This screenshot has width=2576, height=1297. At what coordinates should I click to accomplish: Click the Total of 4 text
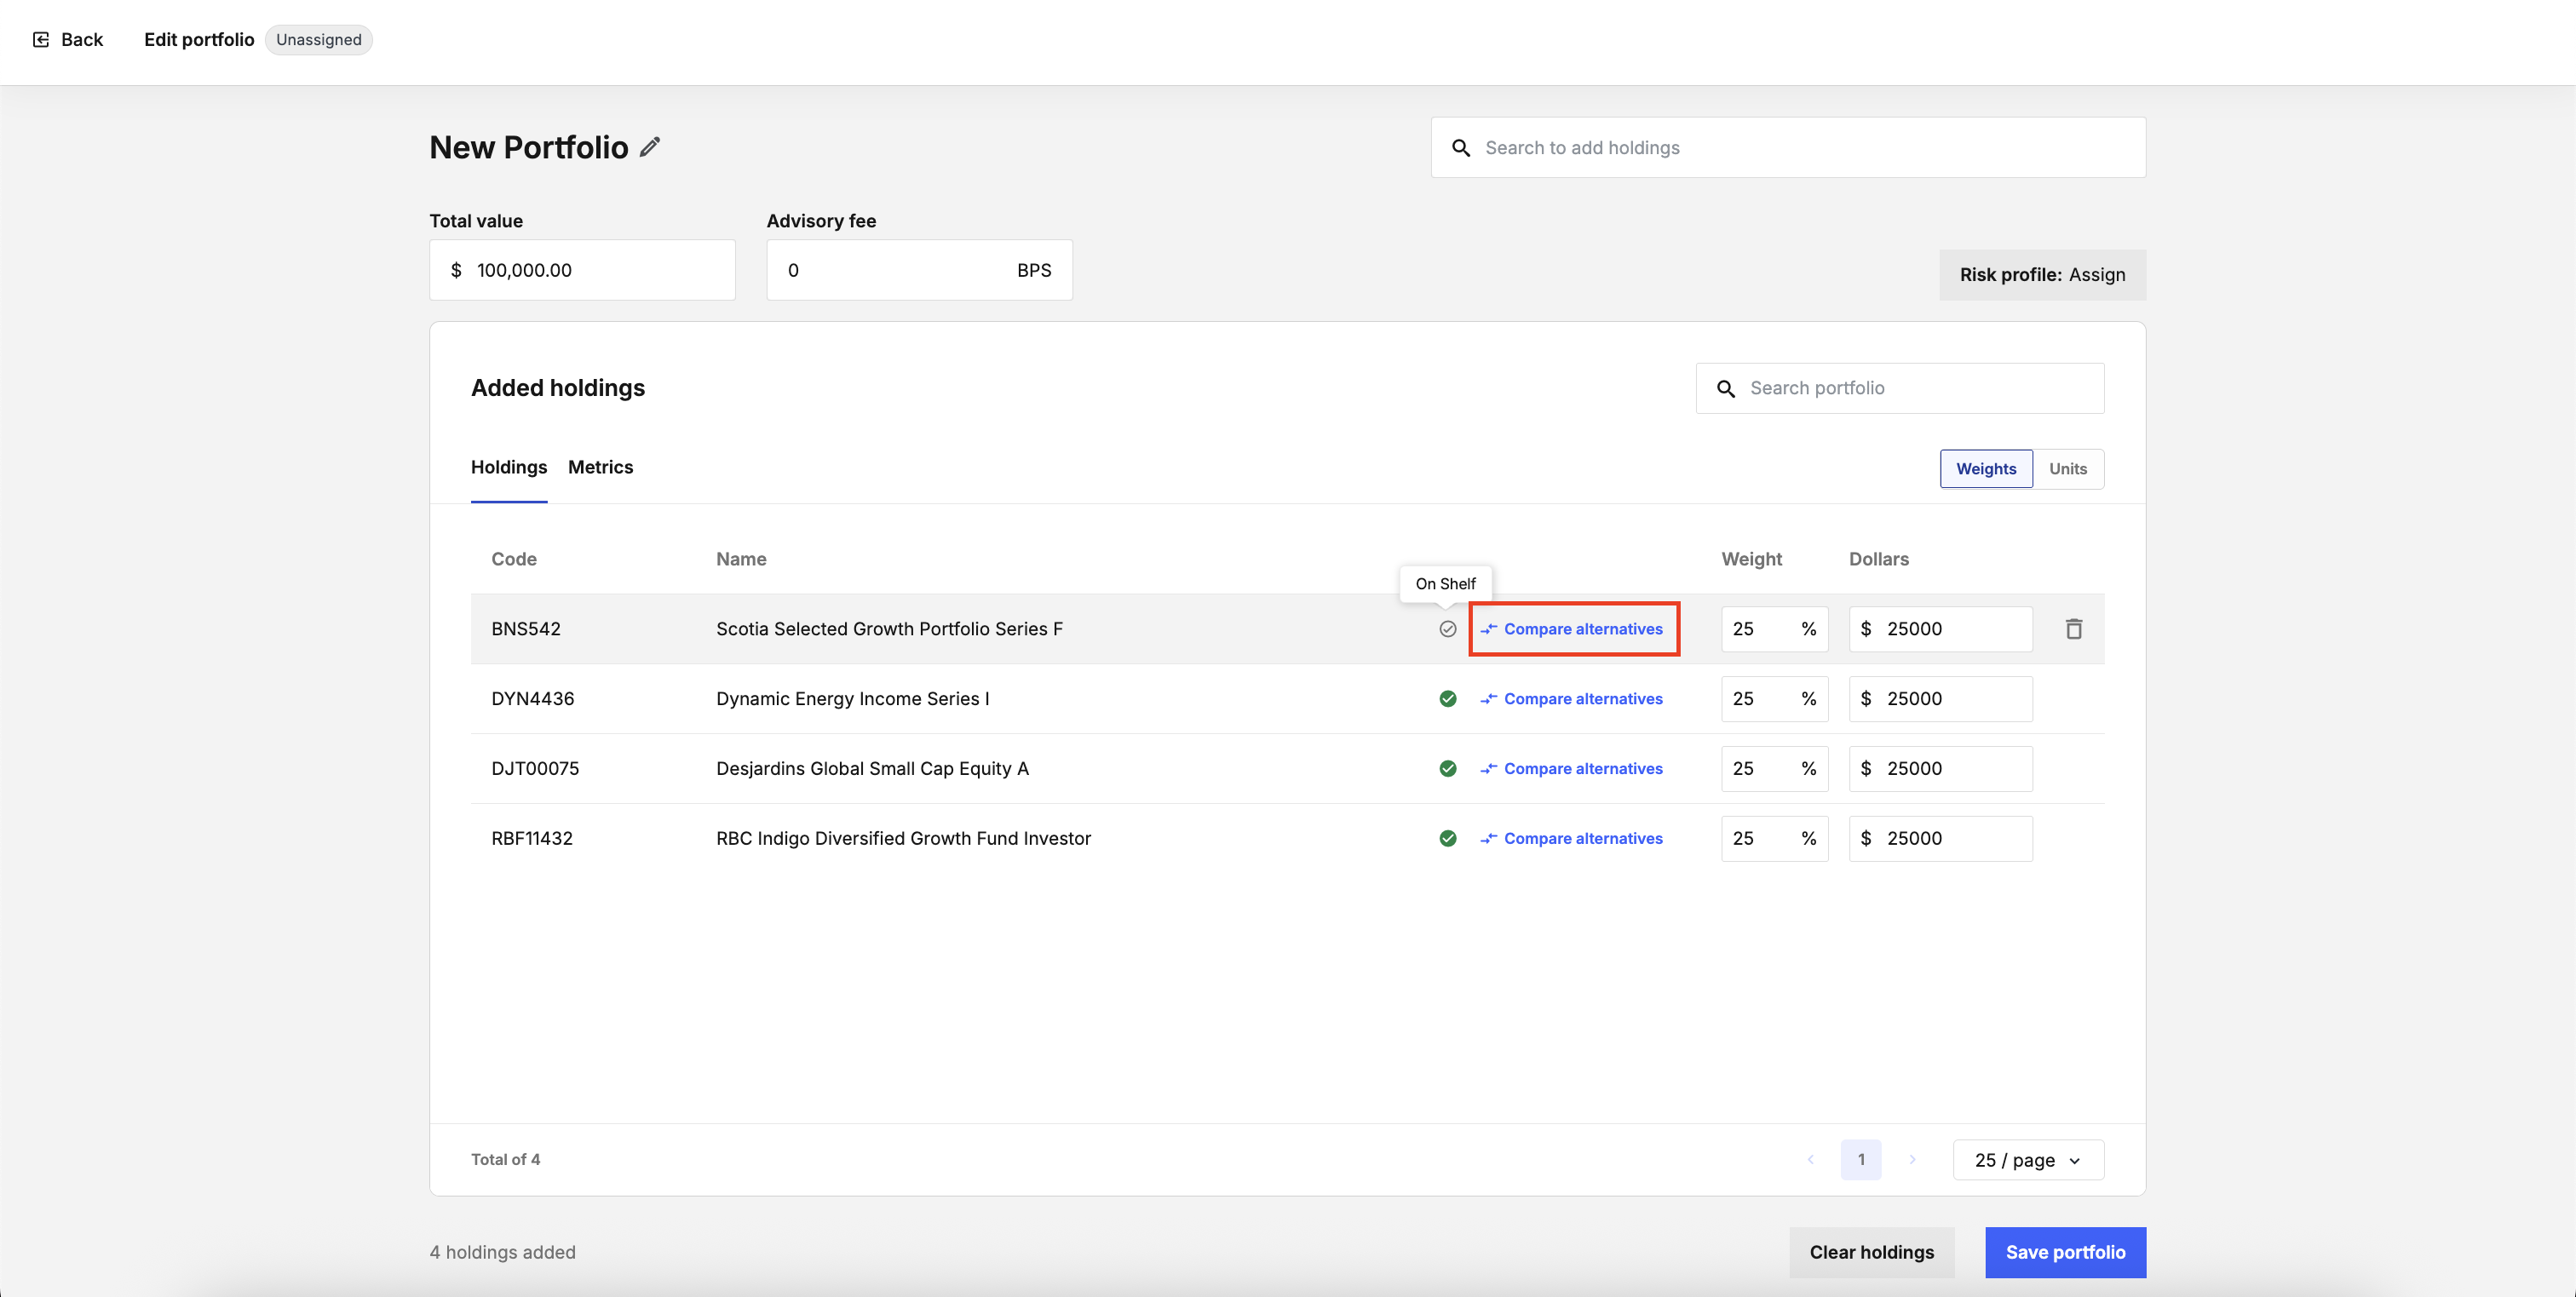tap(505, 1160)
